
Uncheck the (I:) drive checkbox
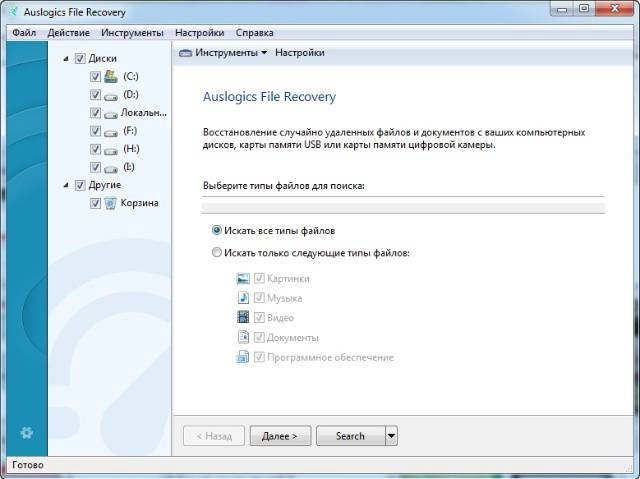95,167
